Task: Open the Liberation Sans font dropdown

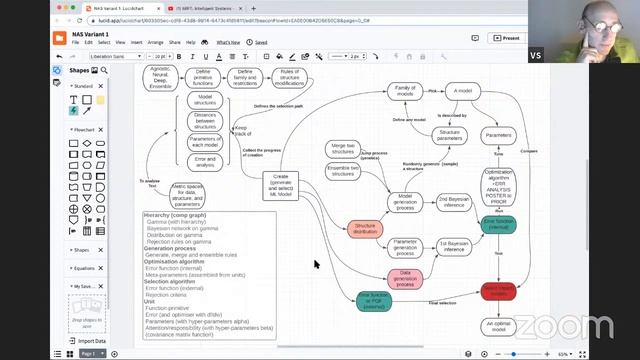Action: (x=116, y=56)
